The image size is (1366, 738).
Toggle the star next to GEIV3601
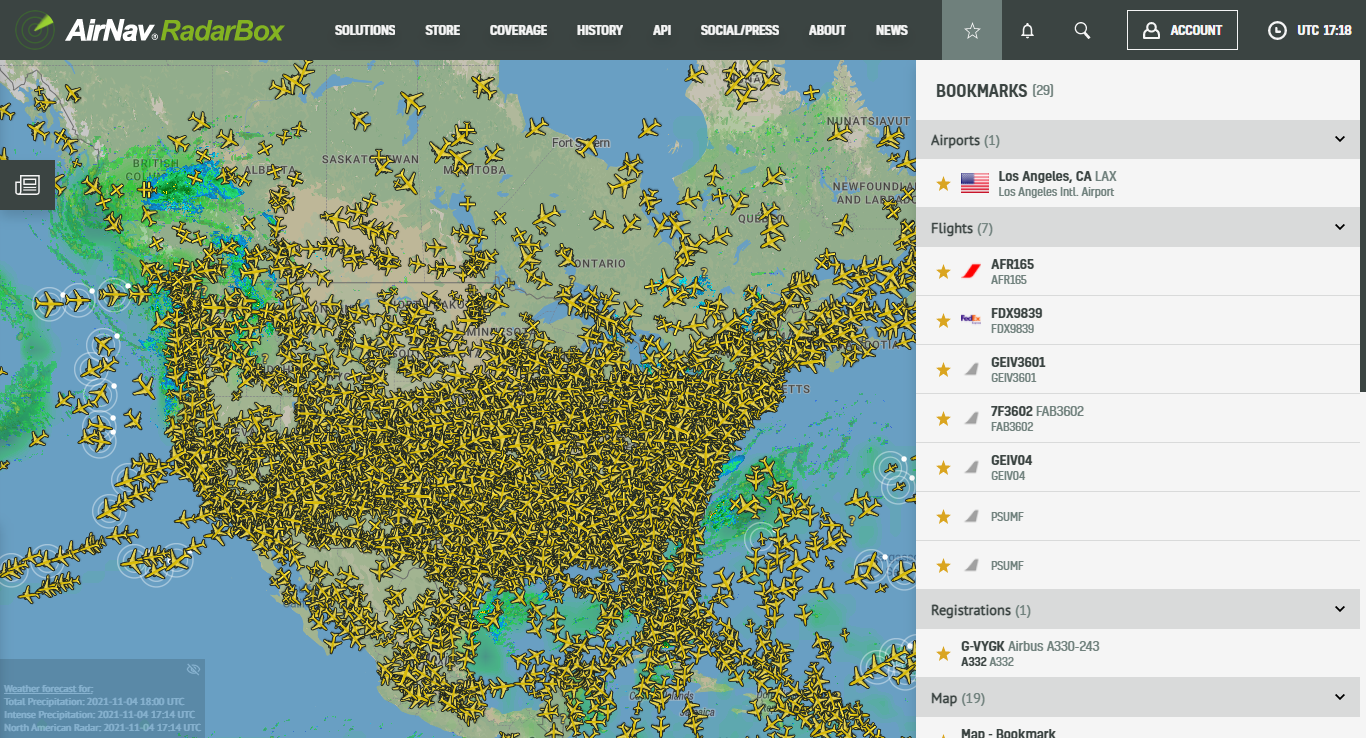point(943,369)
